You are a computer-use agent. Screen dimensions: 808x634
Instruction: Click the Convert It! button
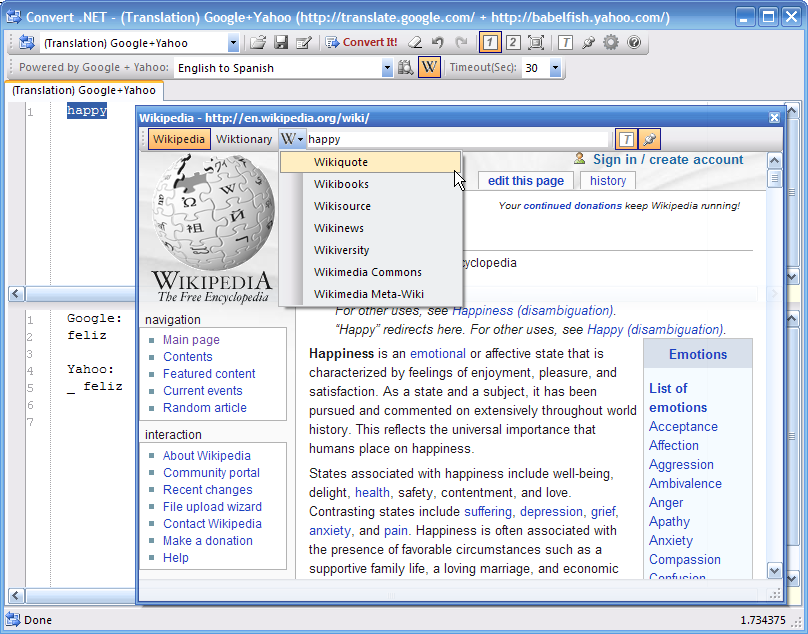tap(362, 43)
